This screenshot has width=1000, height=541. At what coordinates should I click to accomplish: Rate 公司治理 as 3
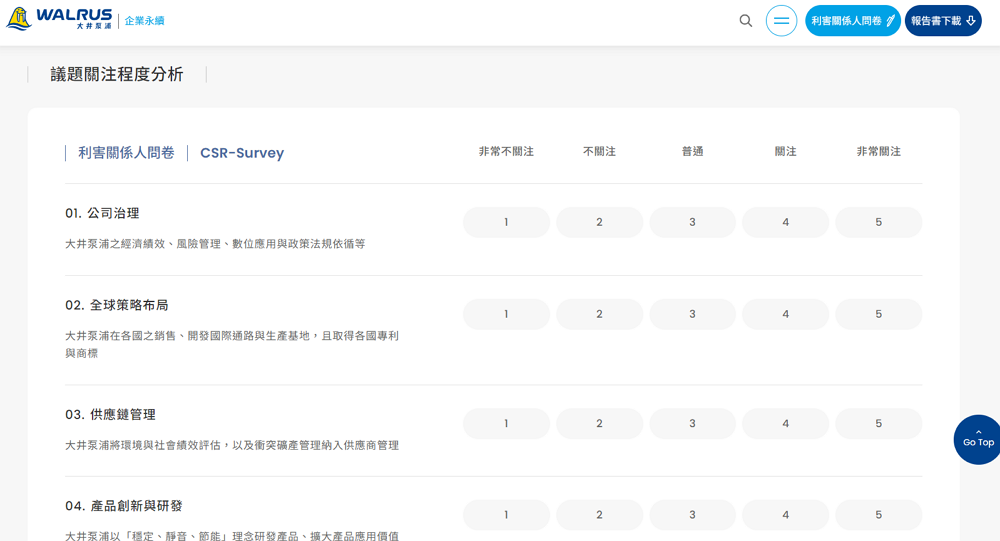(692, 222)
